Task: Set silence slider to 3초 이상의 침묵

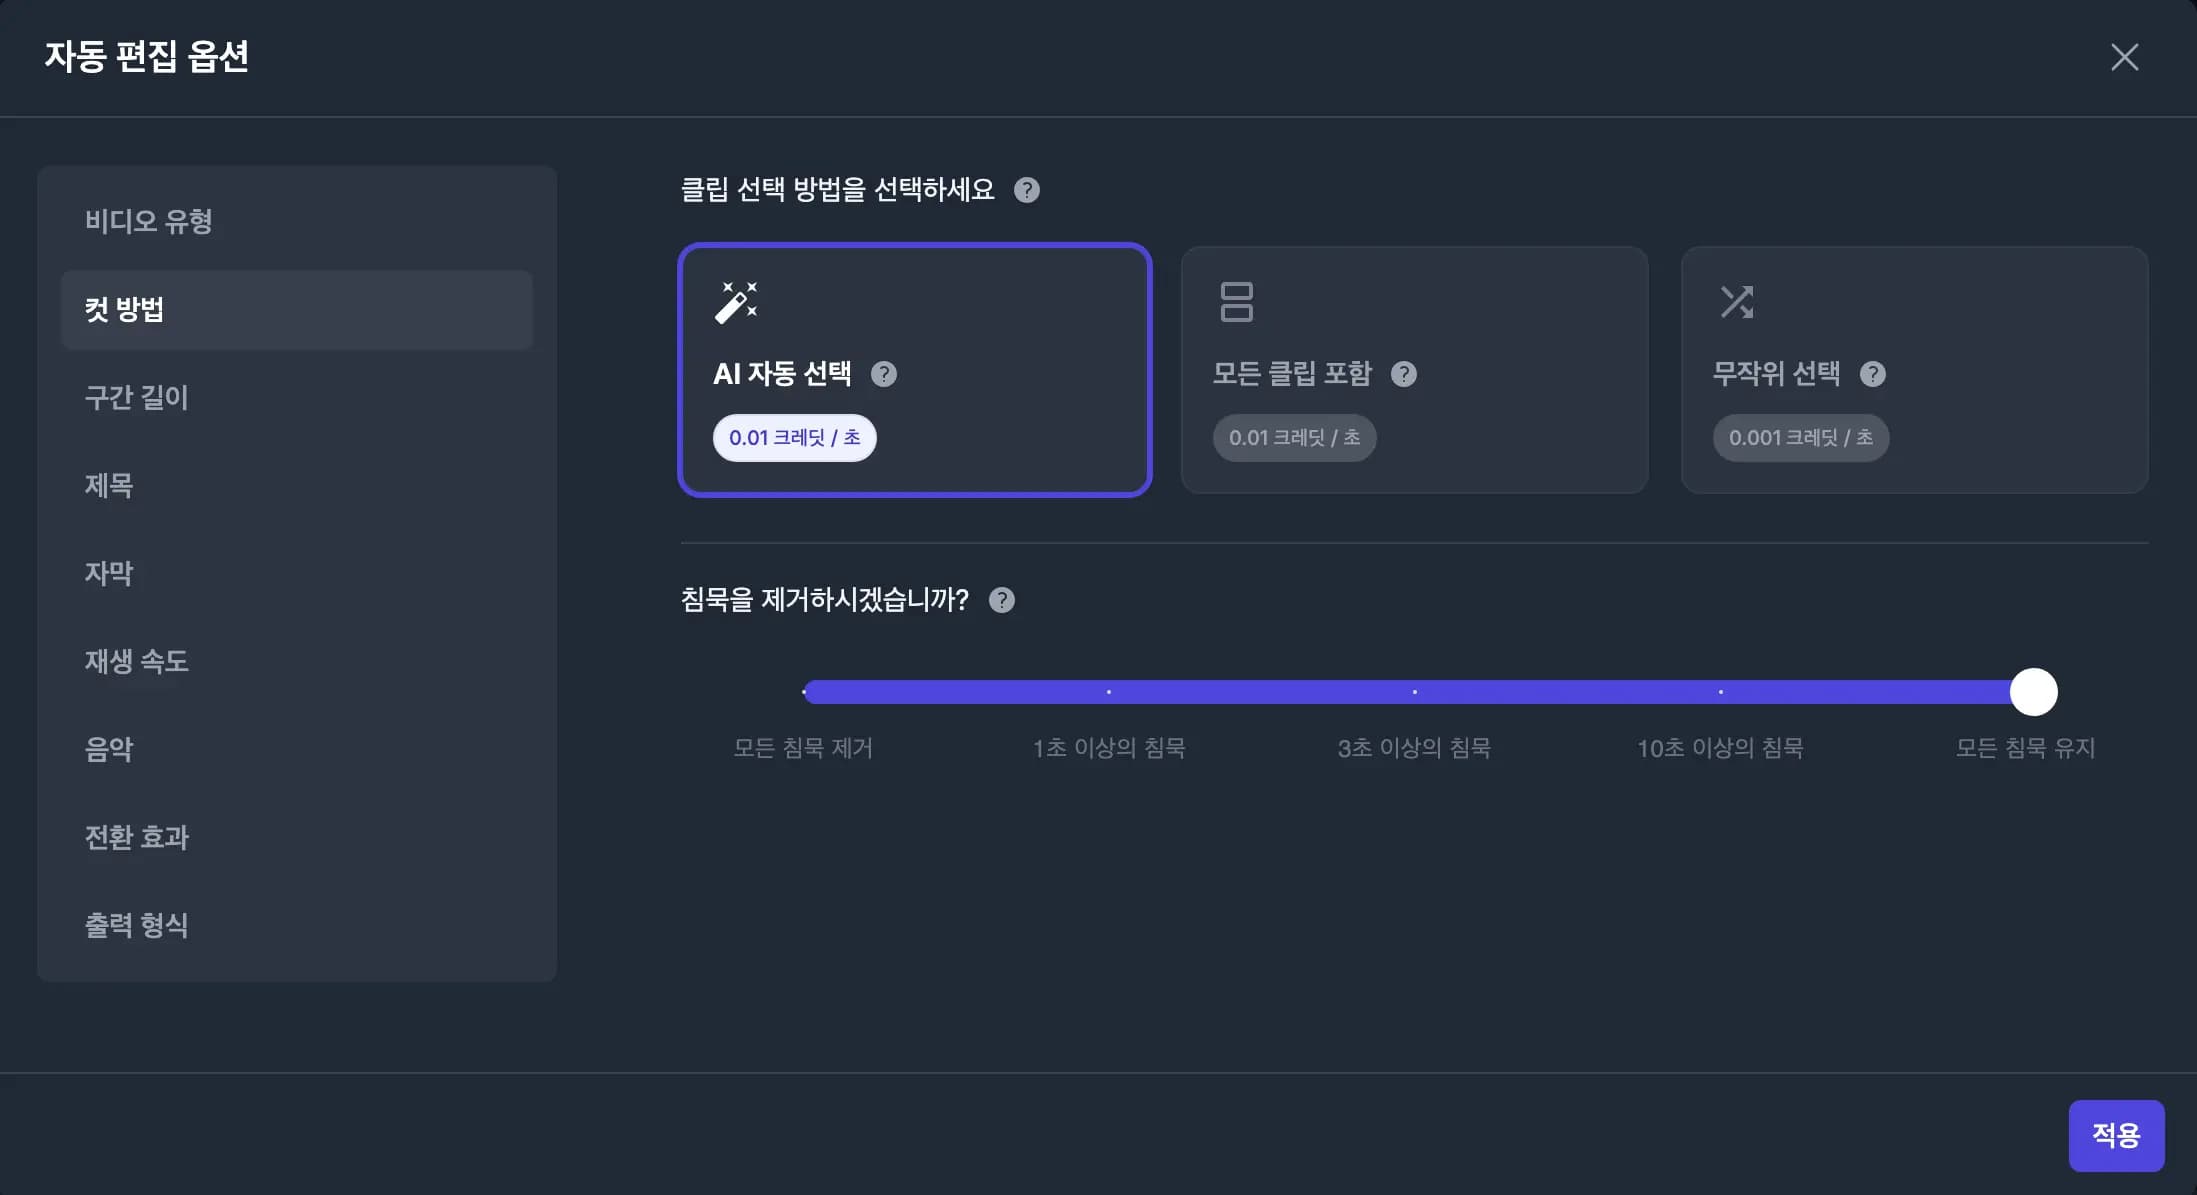Action: coord(1414,692)
